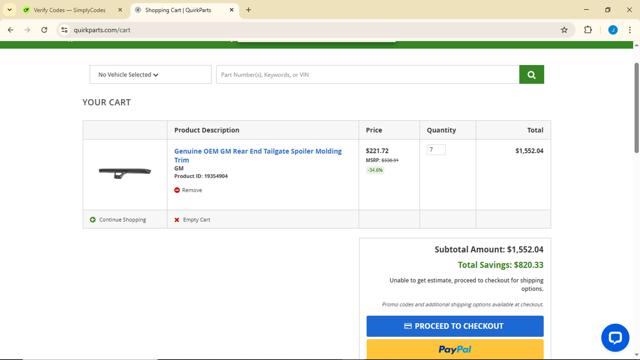Click the spoiler product thumbnail image
The image size is (640, 360).
pyautogui.click(x=125, y=173)
